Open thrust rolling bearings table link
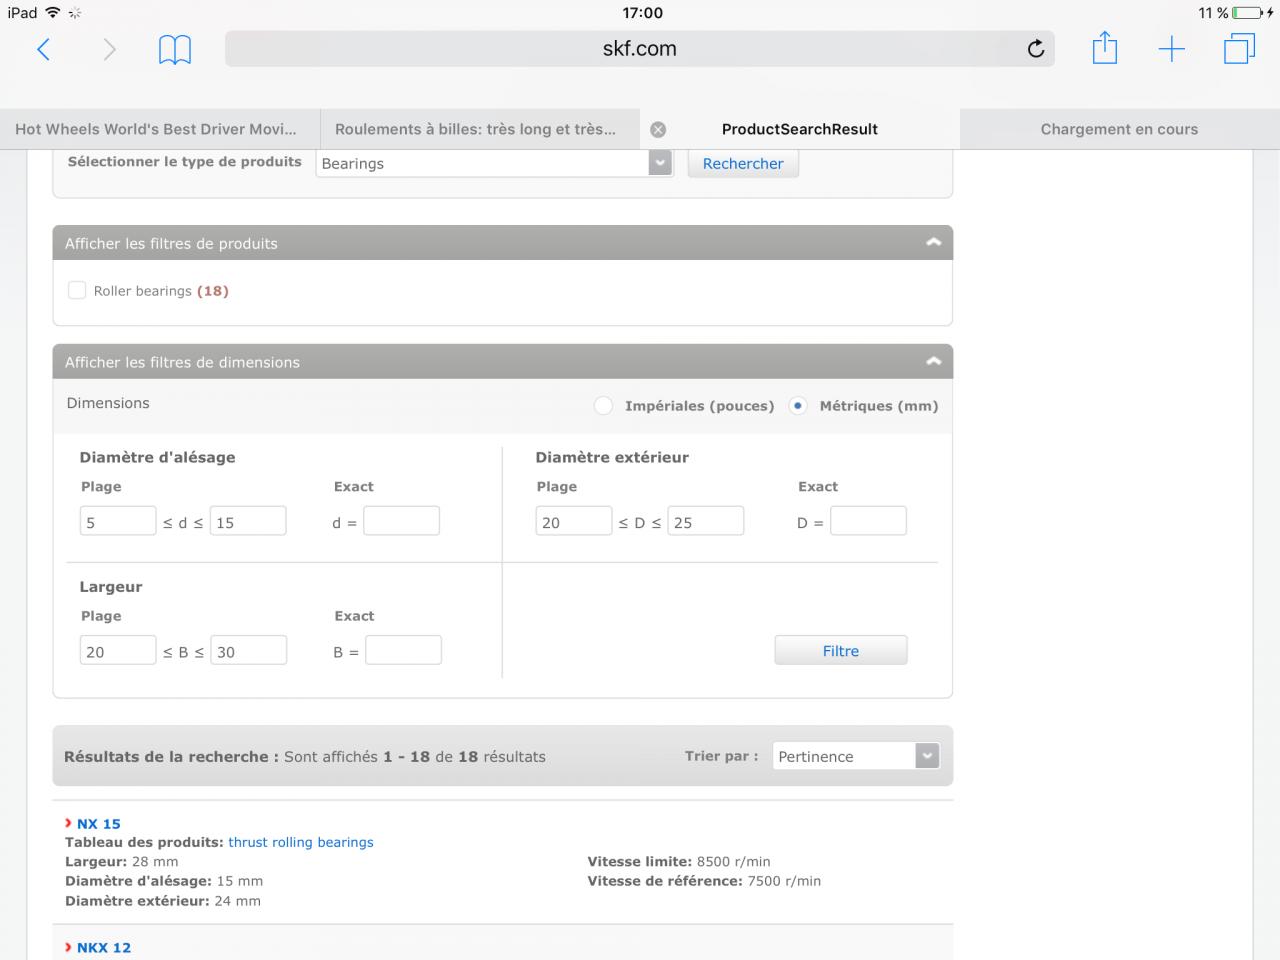The image size is (1280, 960). coord(301,842)
